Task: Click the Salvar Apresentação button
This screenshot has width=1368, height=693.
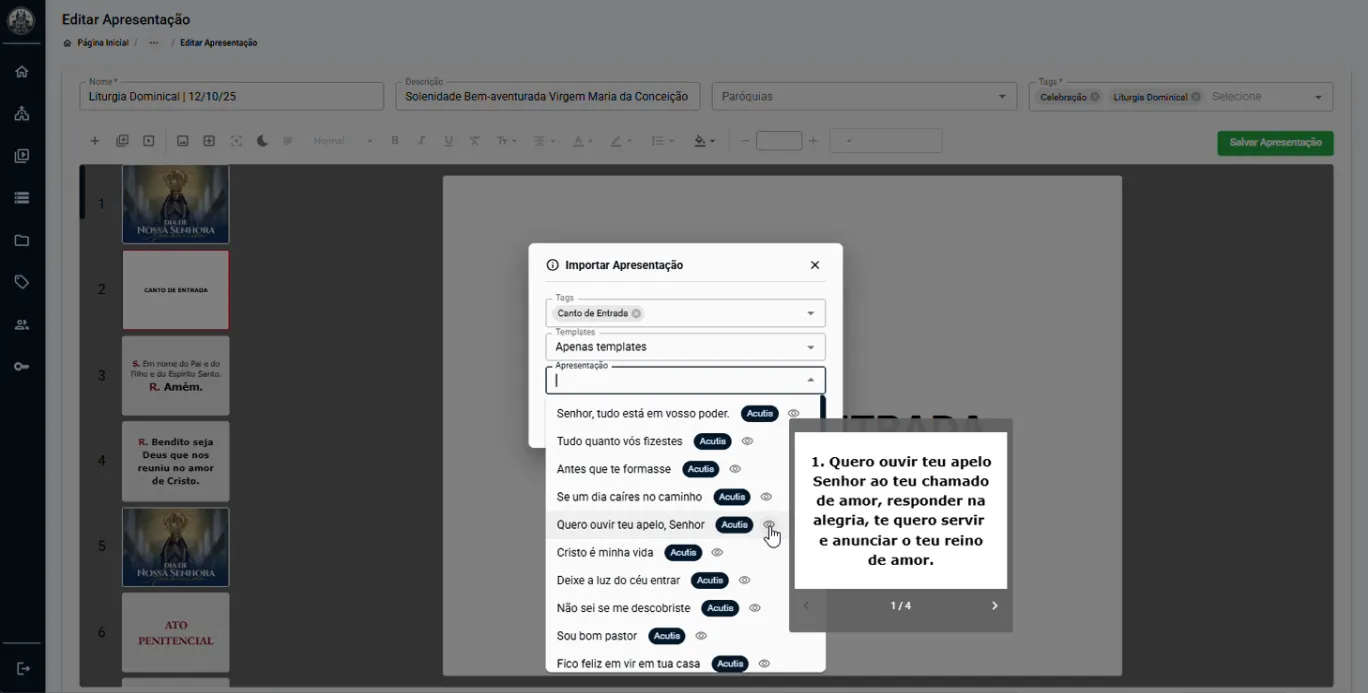Action: [1275, 143]
